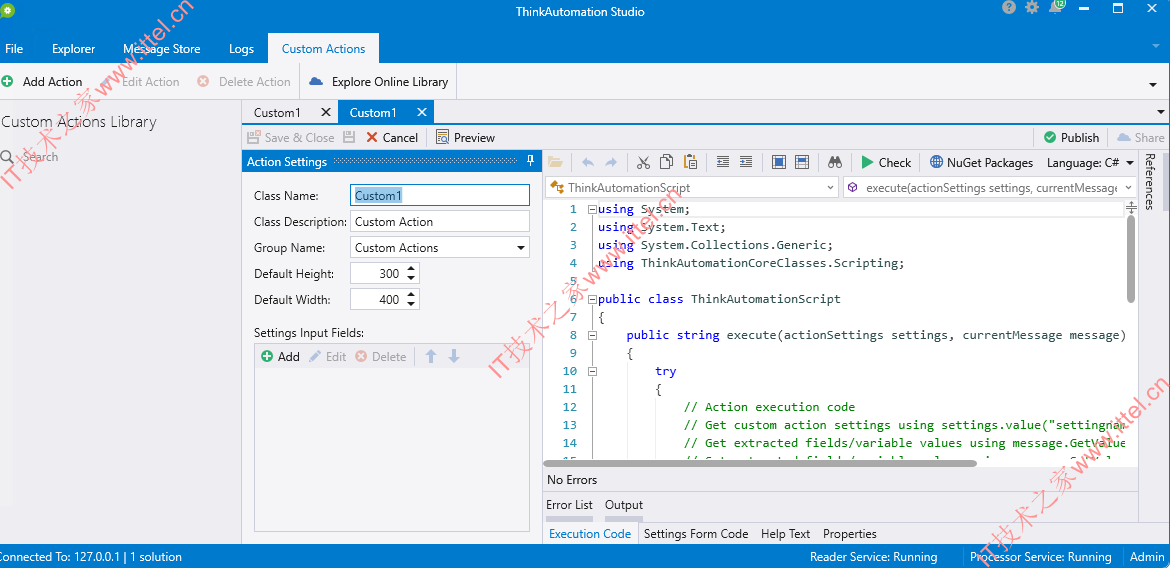Image resolution: width=1170 pixels, height=568 pixels.
Task: Decrease Default Width stepper
Action: coord(410,305)
